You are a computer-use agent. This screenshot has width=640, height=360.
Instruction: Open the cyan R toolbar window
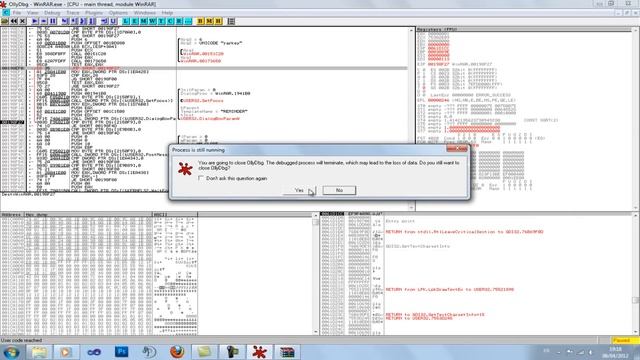(x=180, y=21)
